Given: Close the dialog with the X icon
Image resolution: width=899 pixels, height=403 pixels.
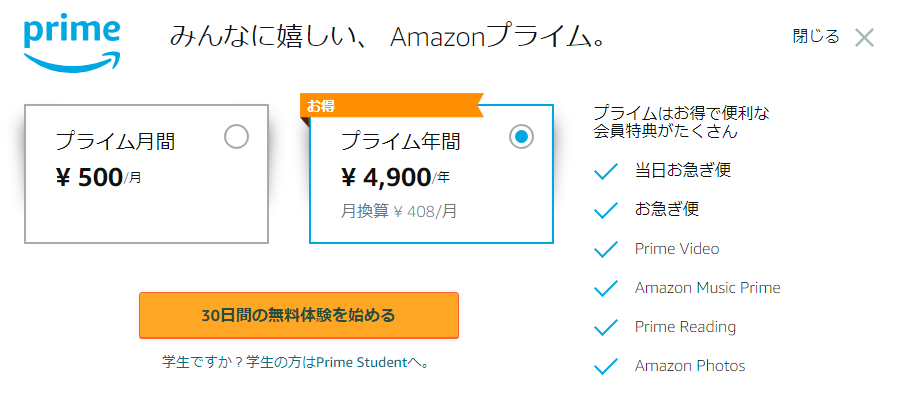Looking at the screenshot, I should click(x=864, y=38).
